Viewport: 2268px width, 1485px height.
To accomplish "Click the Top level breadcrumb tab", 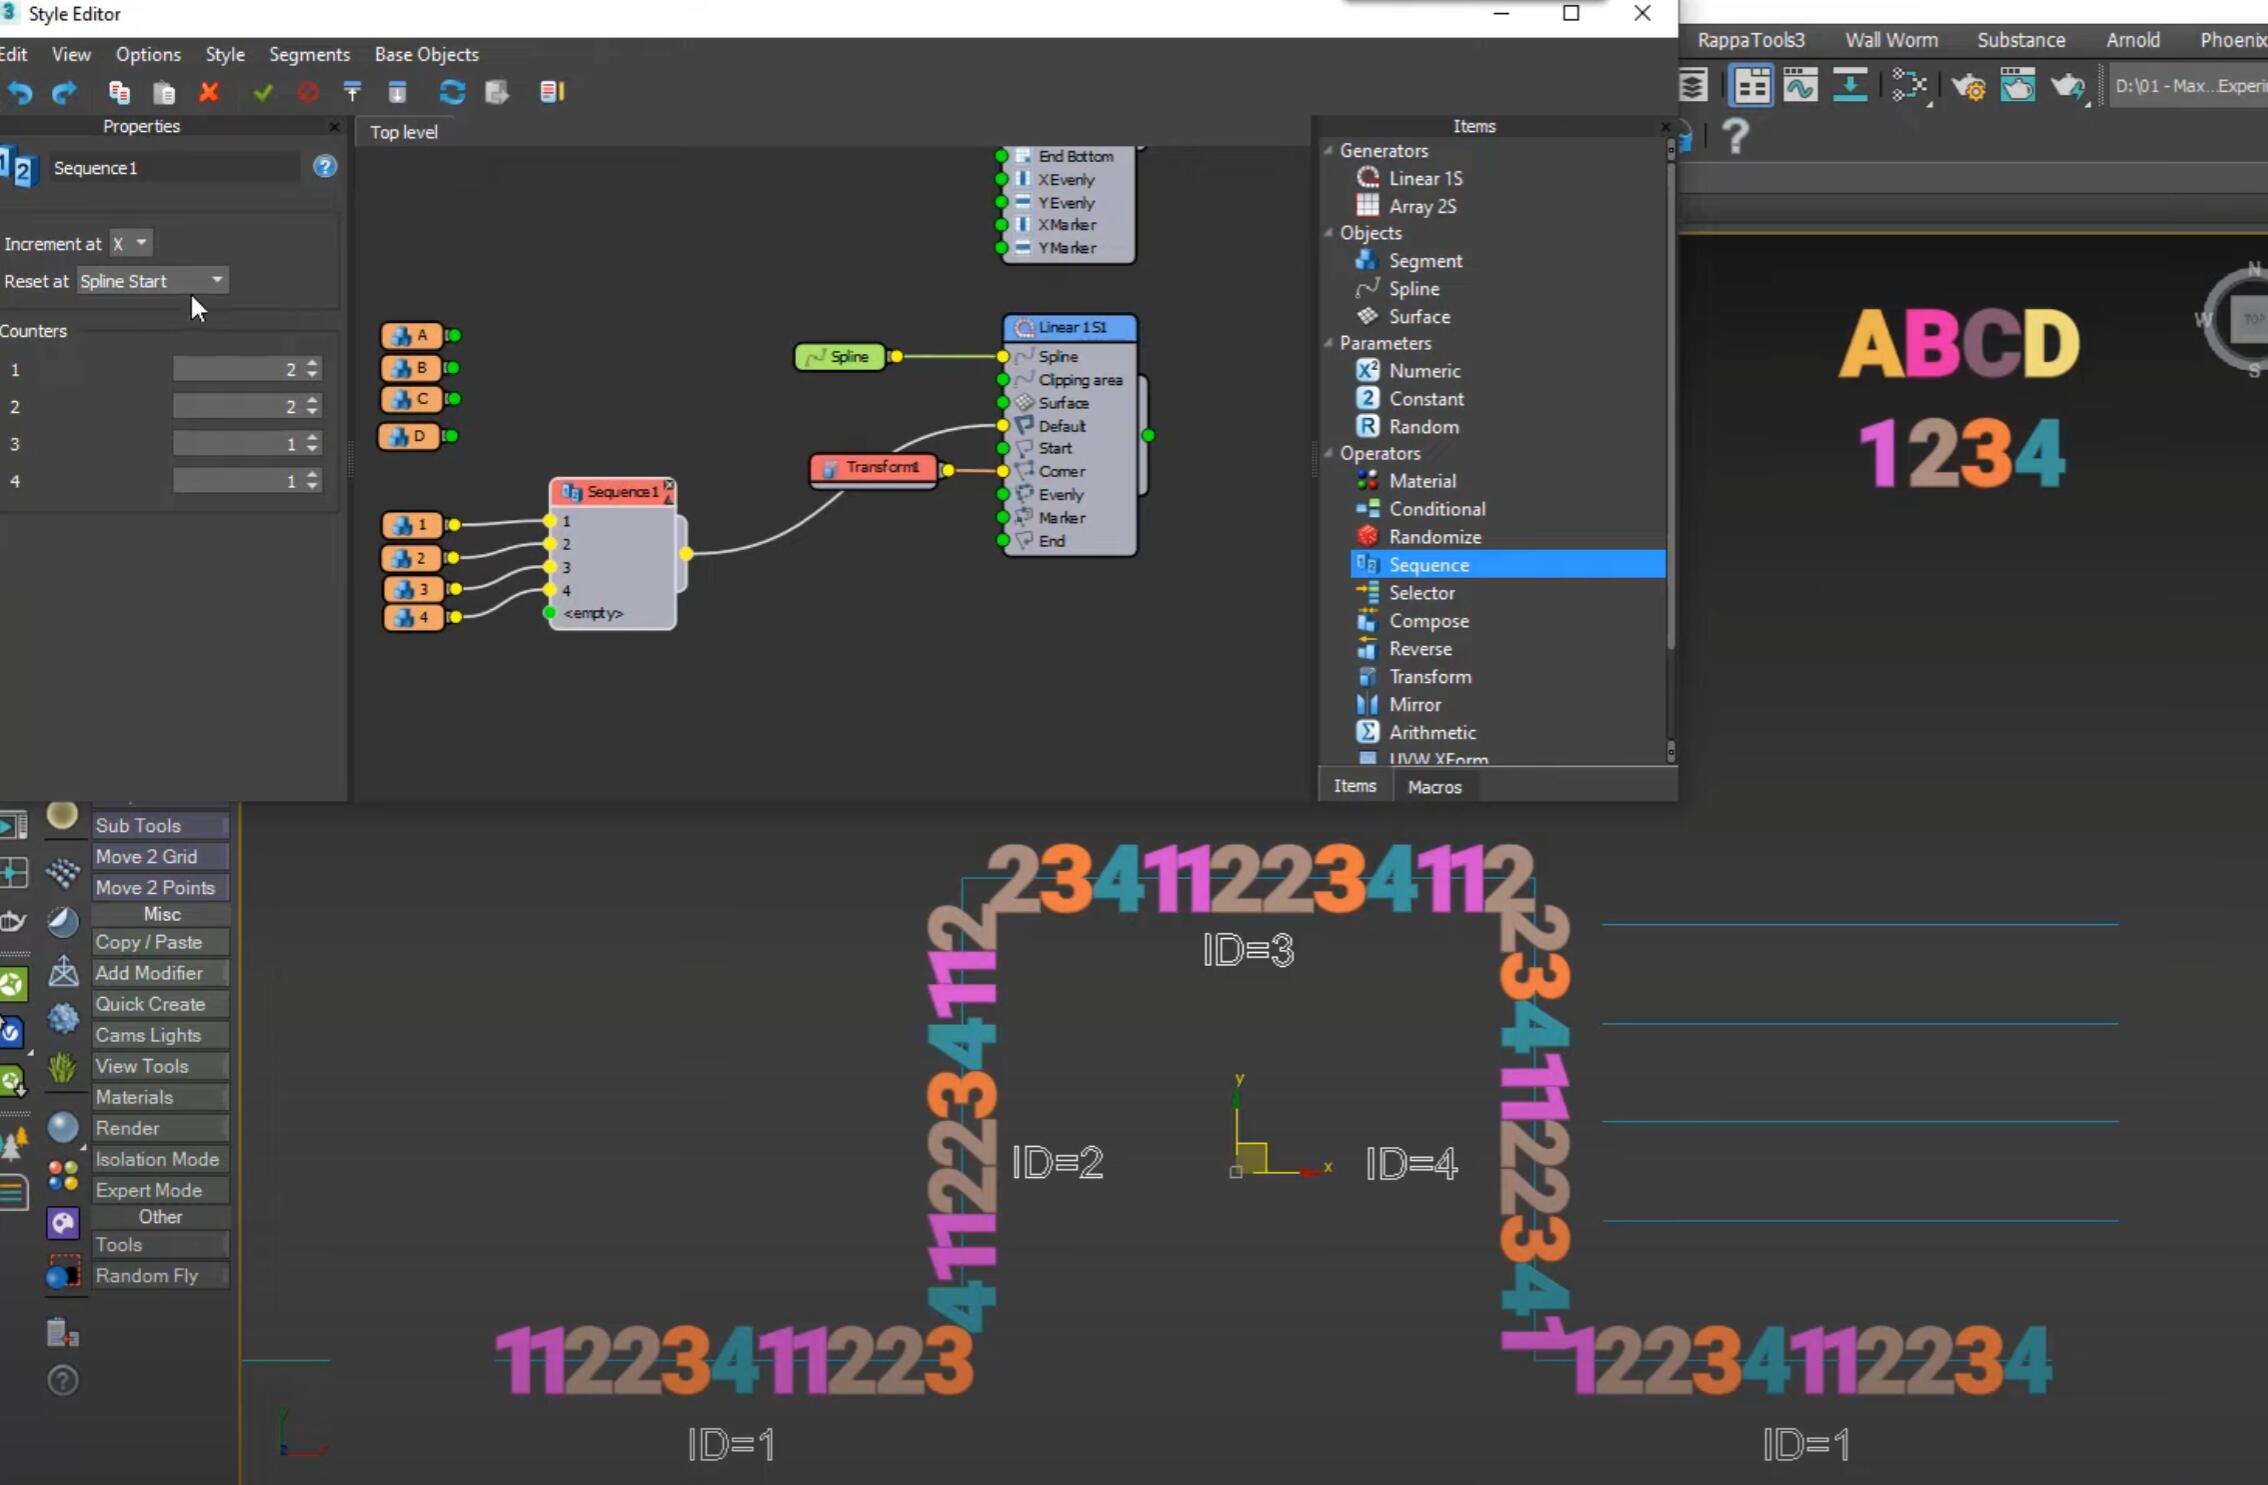I will [x=404, y=132].
